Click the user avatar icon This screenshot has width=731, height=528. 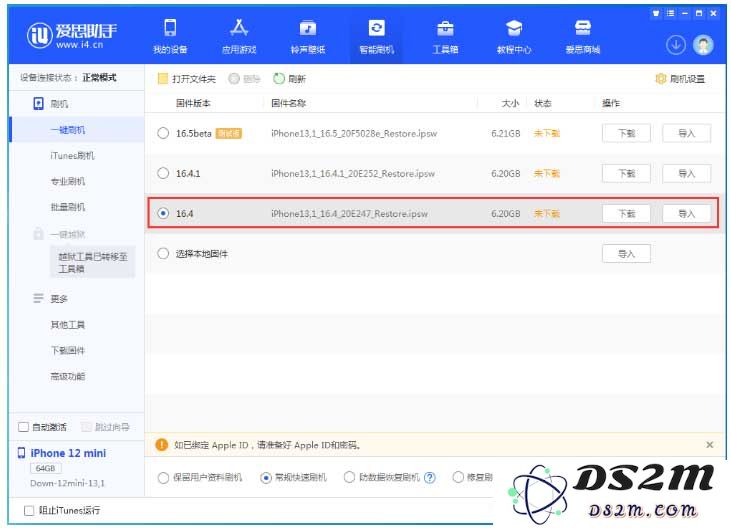[x=703, y=45]
